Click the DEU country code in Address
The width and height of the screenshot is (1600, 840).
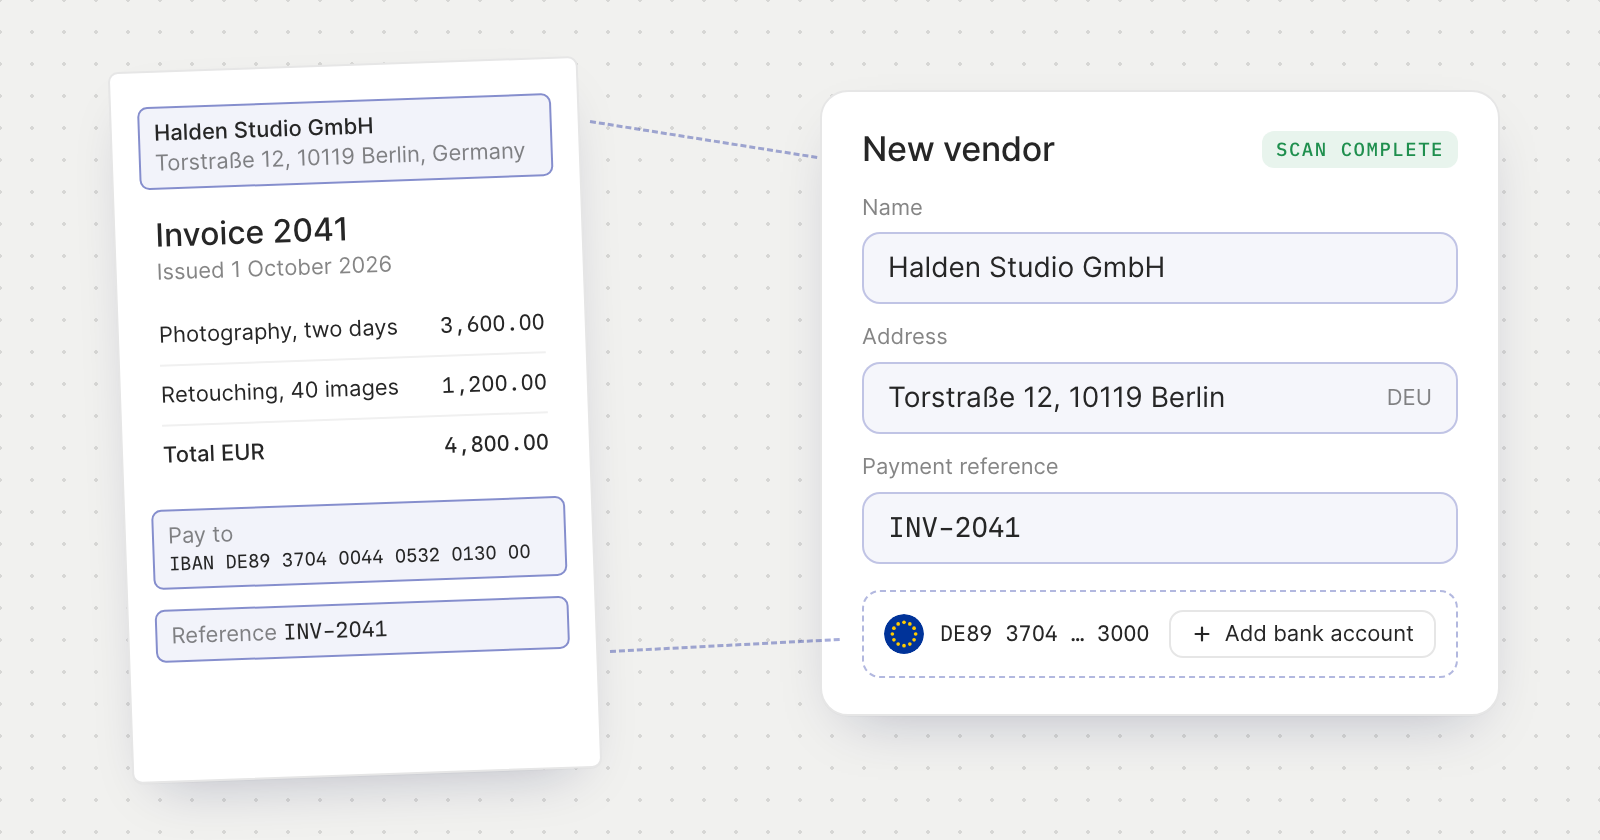[1408, 398]
